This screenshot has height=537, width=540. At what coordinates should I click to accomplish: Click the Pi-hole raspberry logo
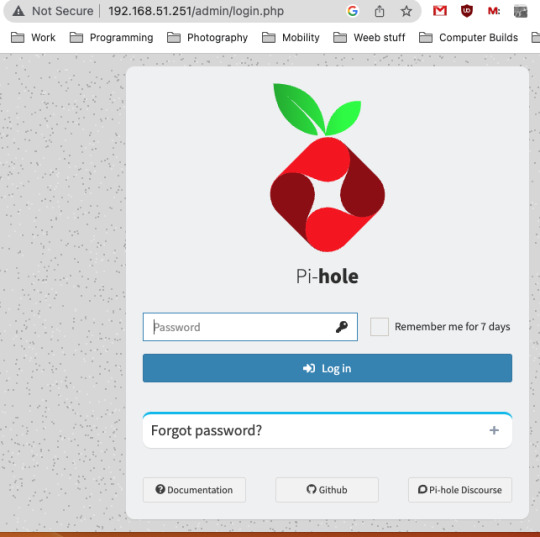pyautogui.click(x=327, y=167)
